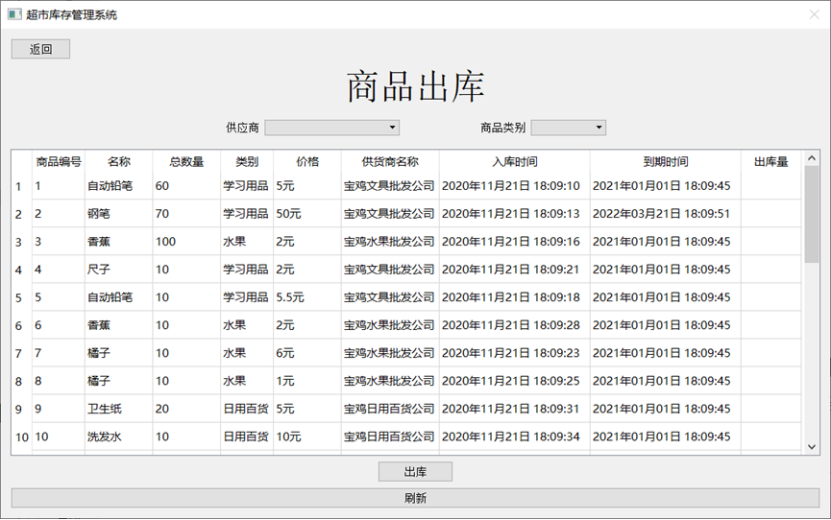Click the 钢笔 name cell
The image size is (831, 520).
119,214
